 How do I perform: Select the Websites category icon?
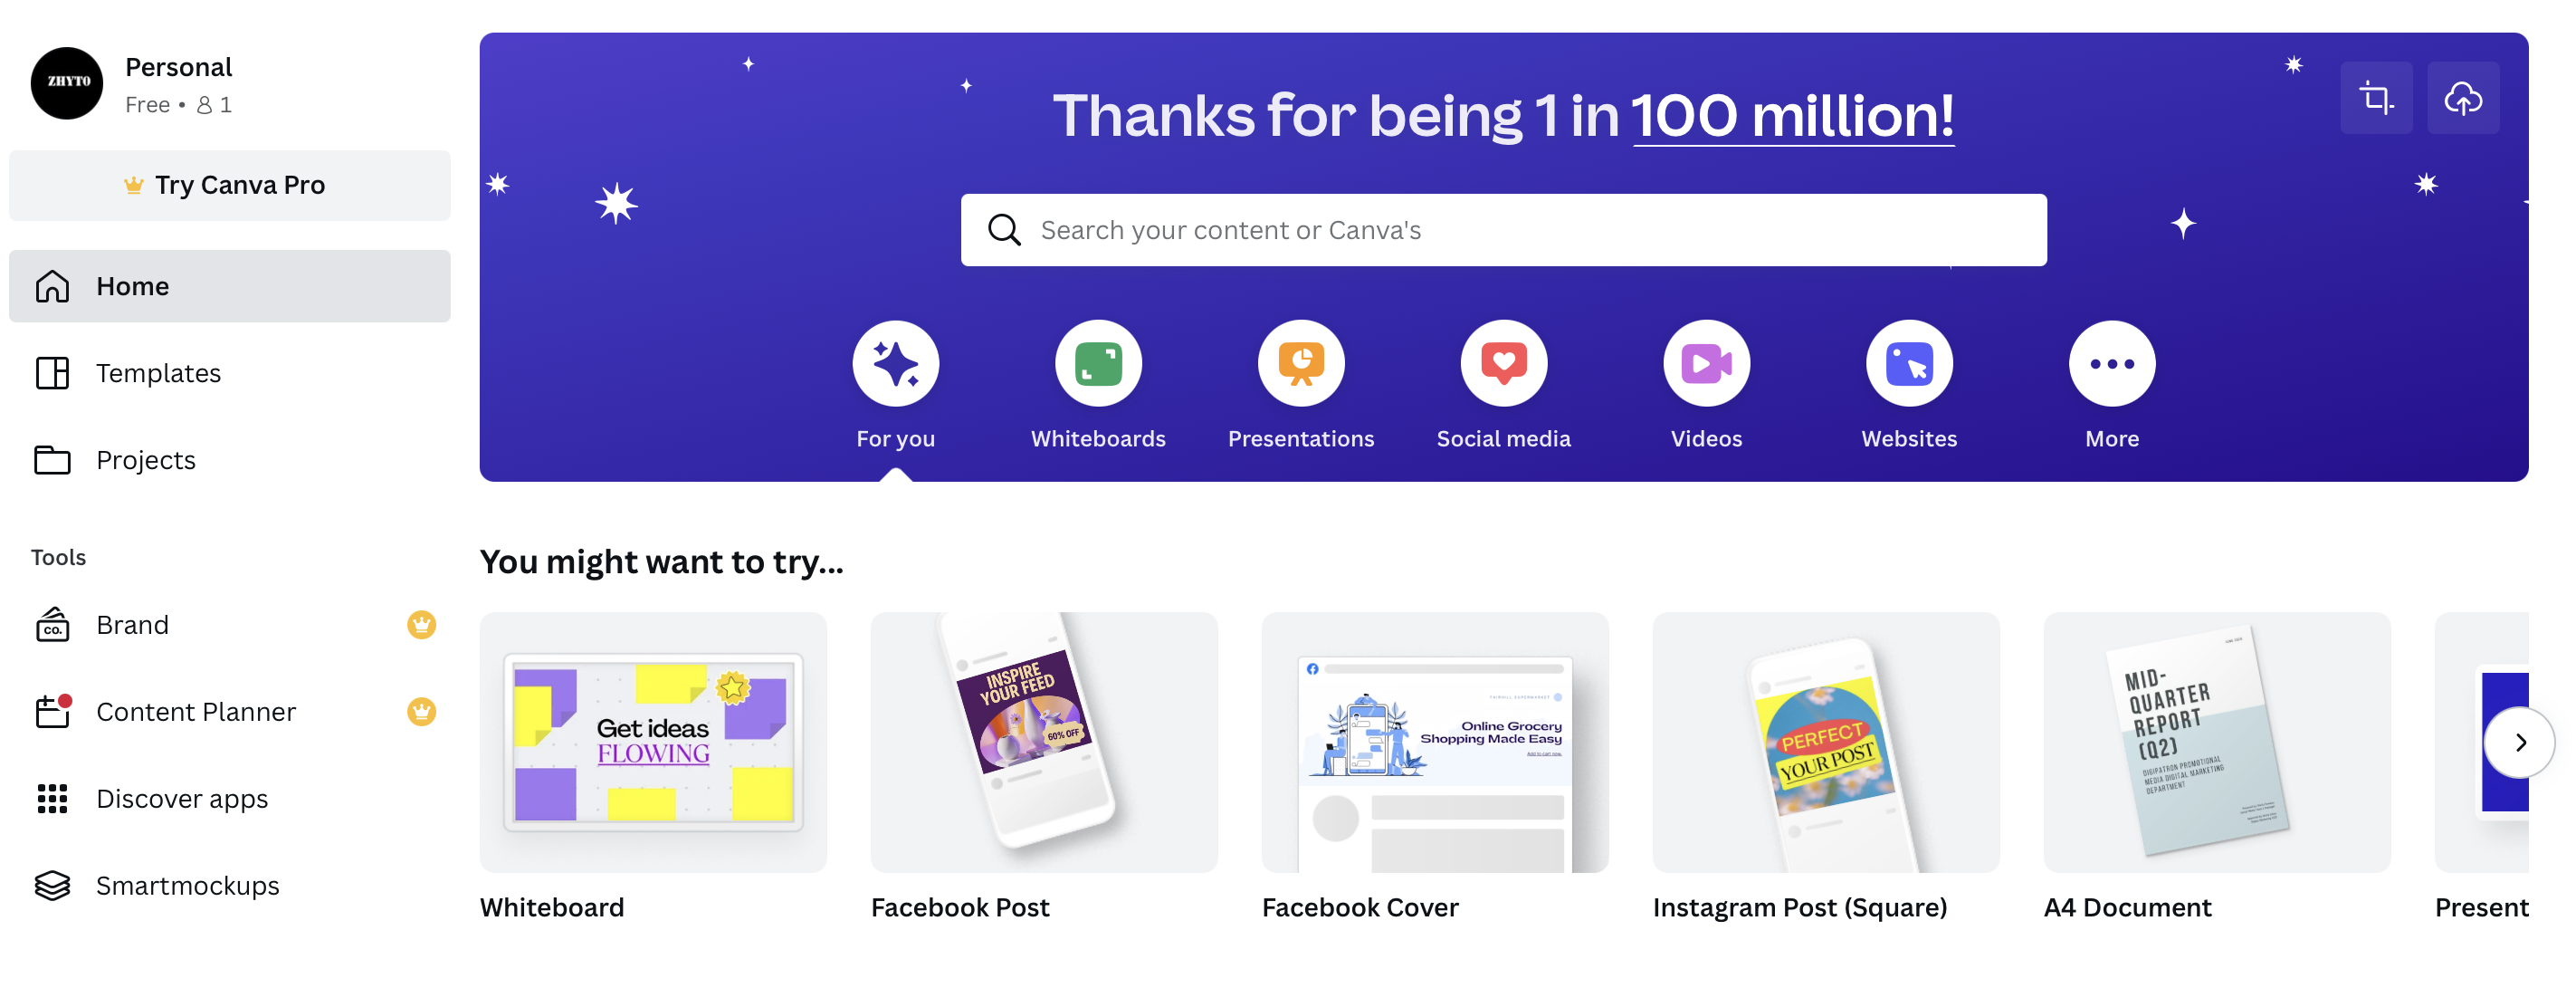click(x=1909, y=364)
